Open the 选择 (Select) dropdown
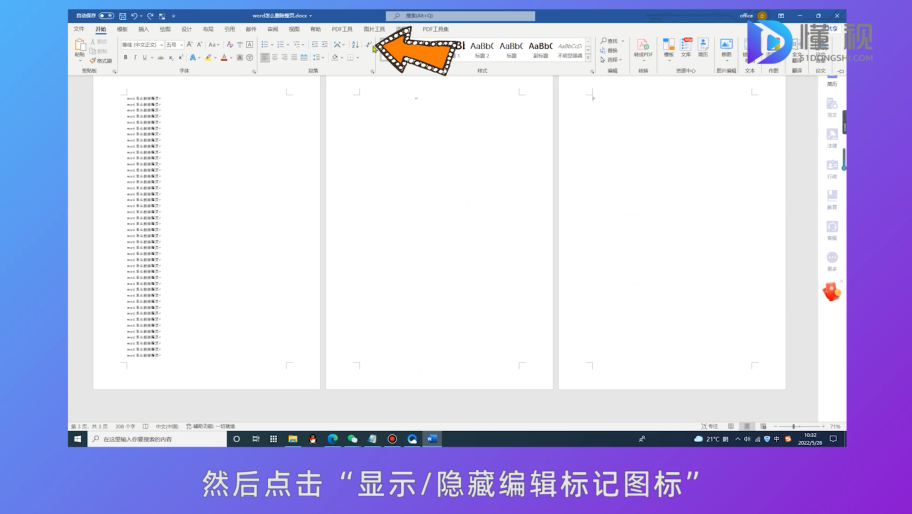Screen dimensions: 912x514 click(611, 60)
